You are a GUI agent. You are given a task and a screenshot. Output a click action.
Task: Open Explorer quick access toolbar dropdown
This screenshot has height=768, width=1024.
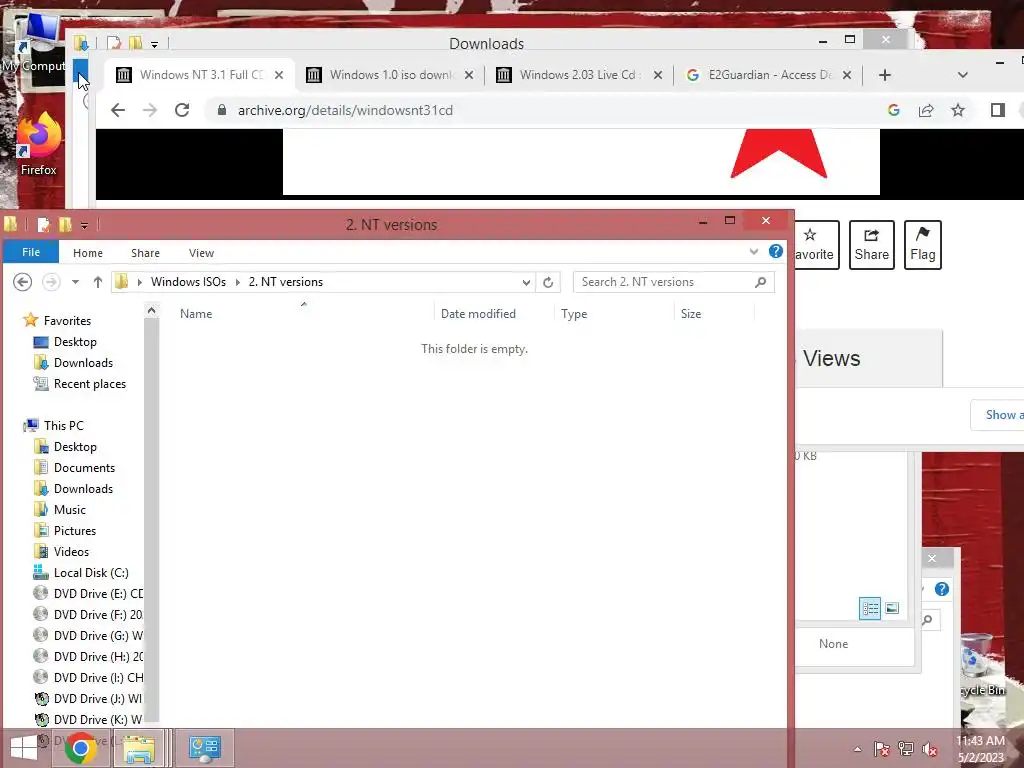point(84,225)
